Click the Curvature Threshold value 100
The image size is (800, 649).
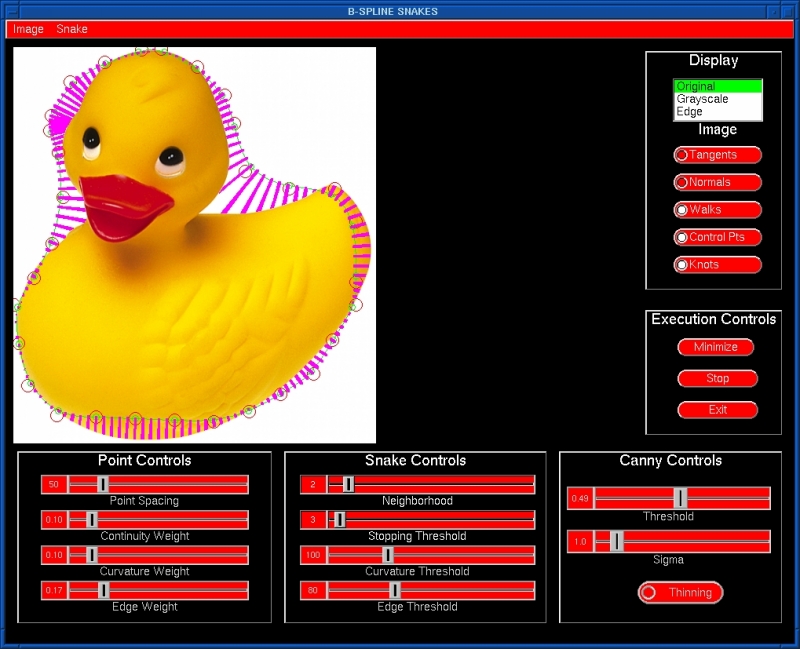coord(313,555)
